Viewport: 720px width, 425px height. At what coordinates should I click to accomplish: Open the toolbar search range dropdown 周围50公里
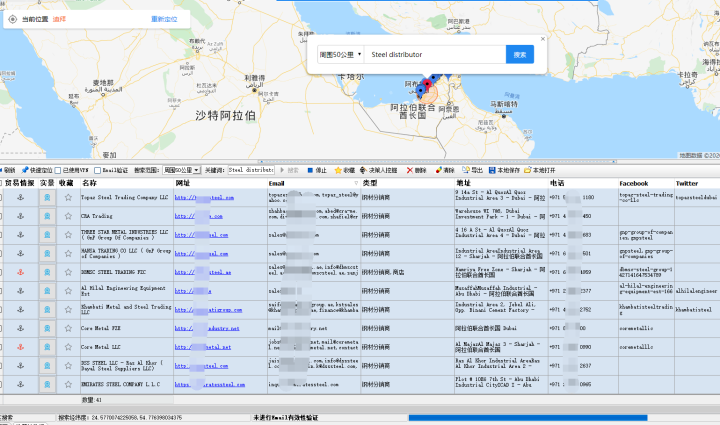coord(181,170)
